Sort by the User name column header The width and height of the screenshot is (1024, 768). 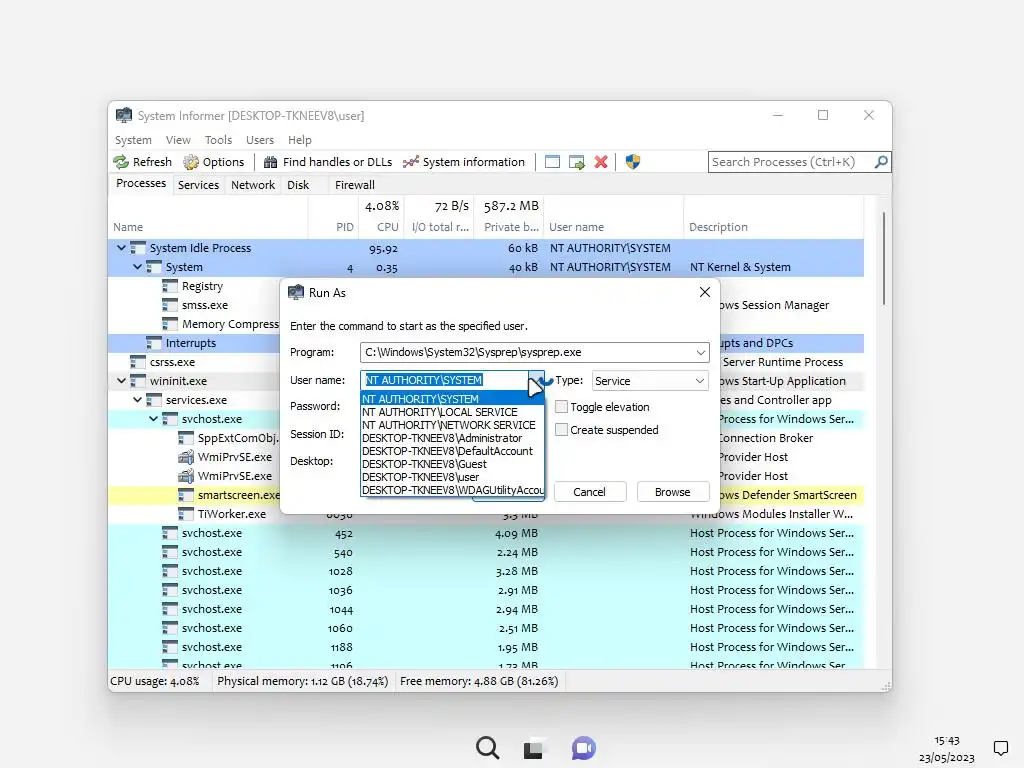pos(614,227)
